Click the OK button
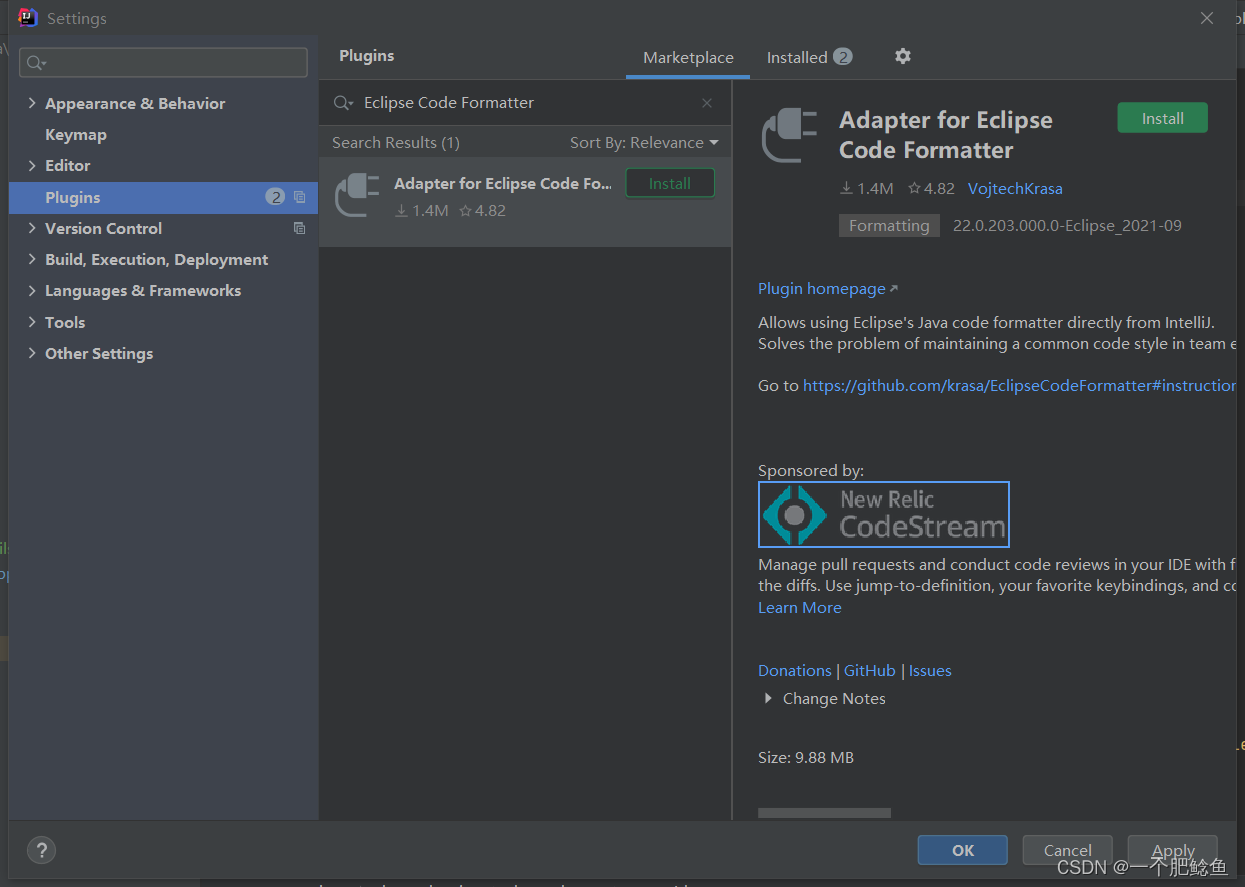1245x887 pixels. tap(962, 850)
